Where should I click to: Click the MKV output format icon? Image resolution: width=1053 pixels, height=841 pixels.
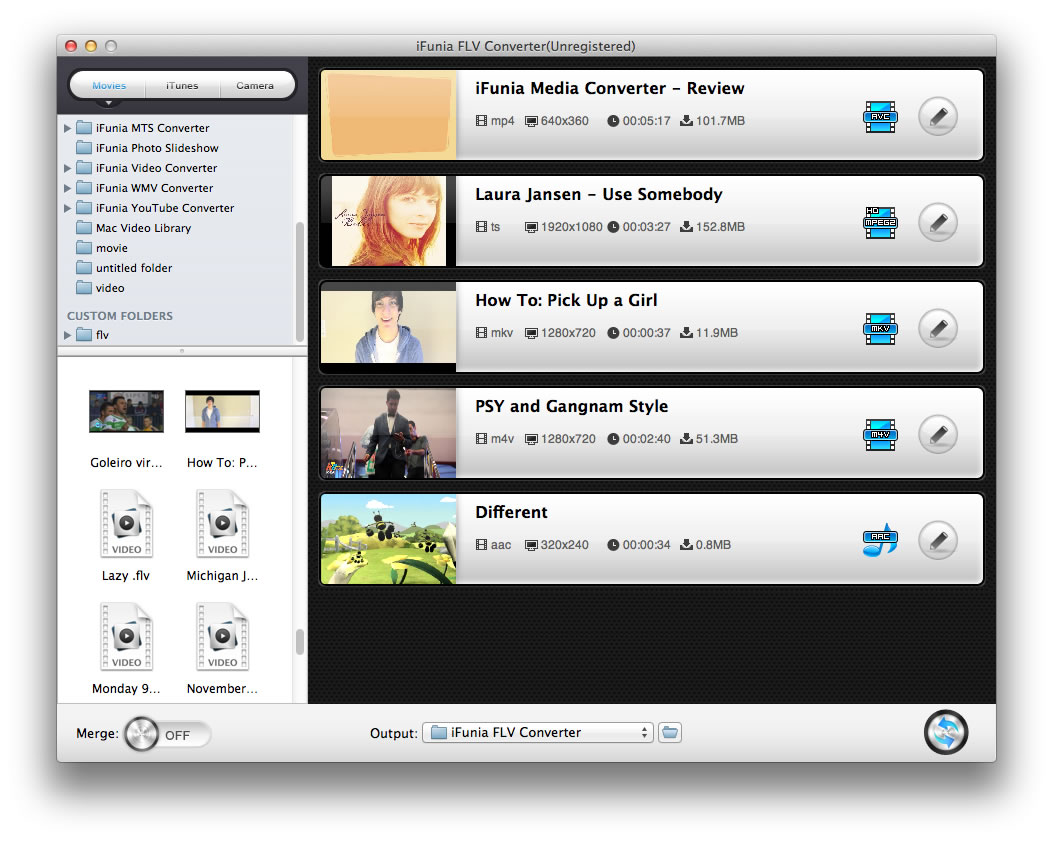(x=880, y=329)
